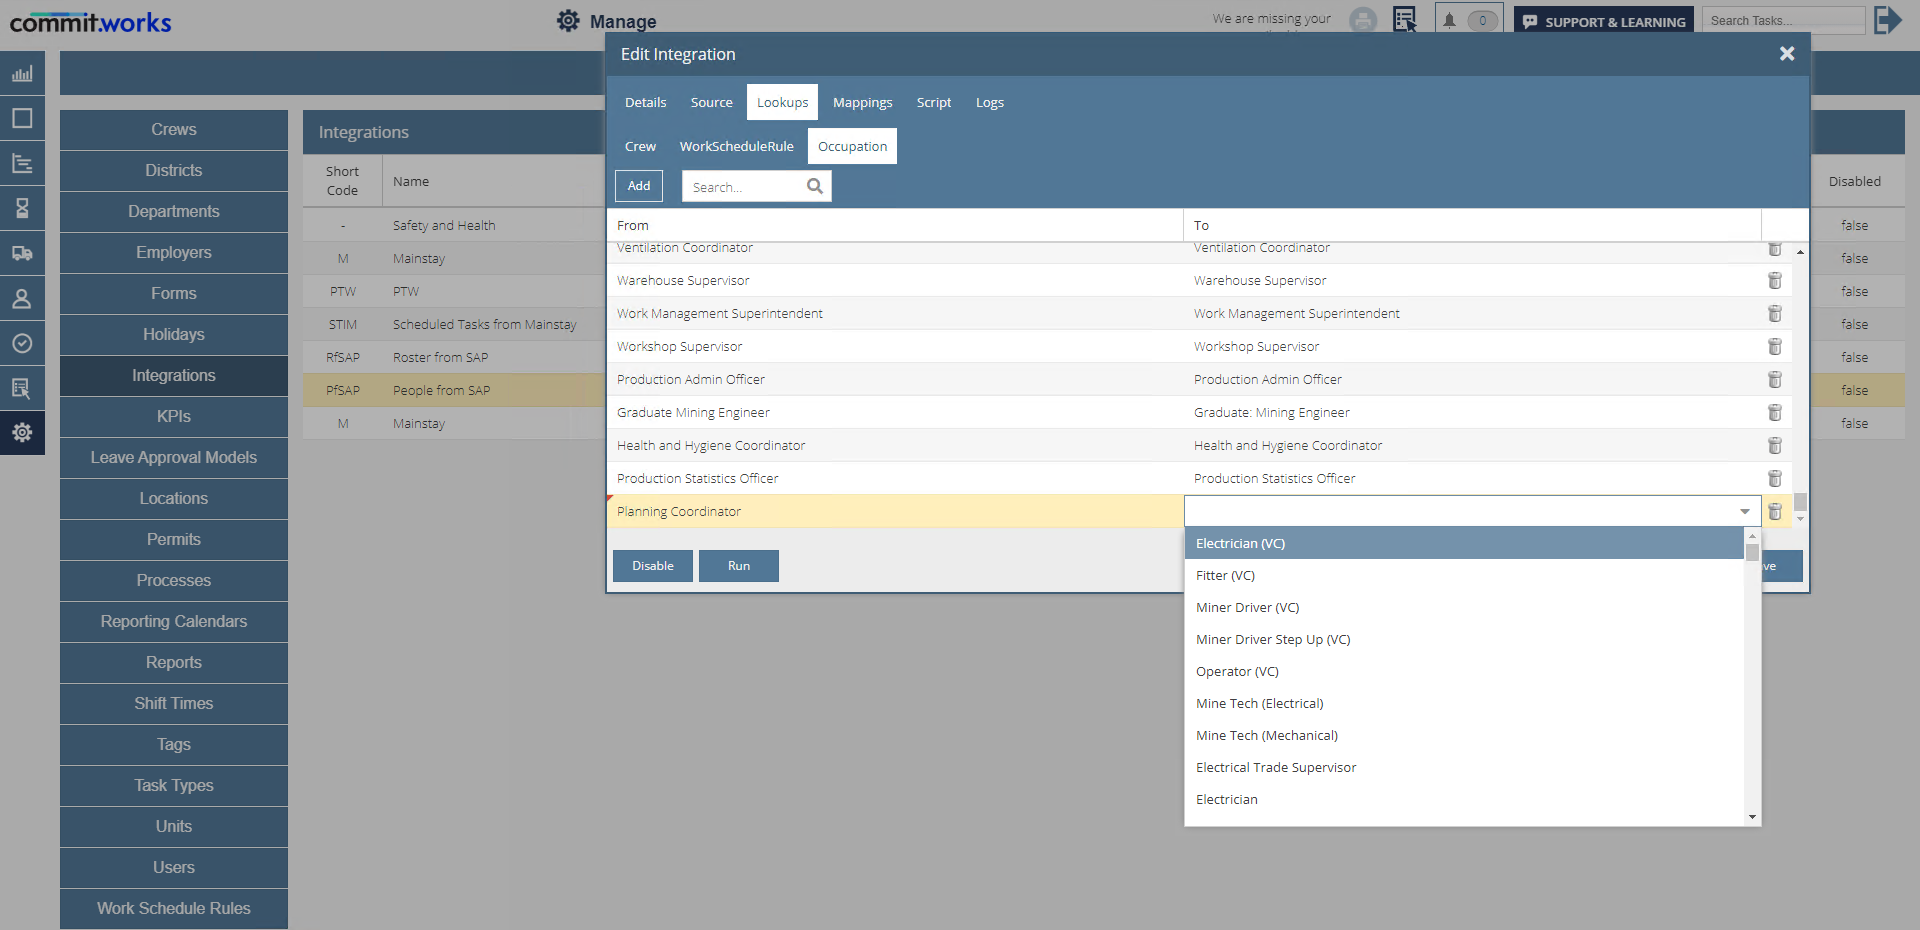Open the square board sidebar icon

(22, 118)
